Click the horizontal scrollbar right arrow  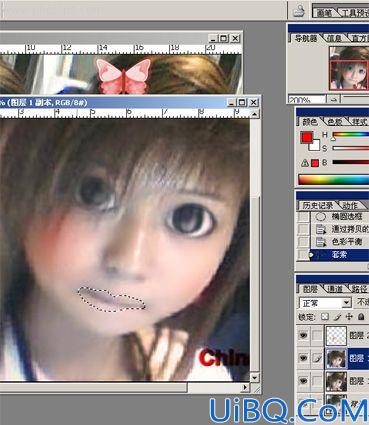(246, 387)
